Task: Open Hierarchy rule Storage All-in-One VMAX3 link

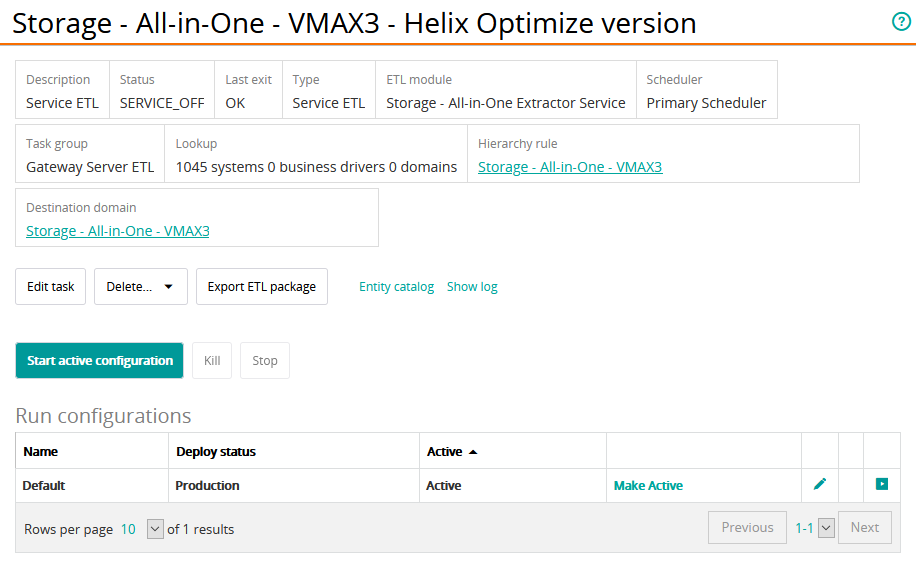Action: coord(570,167)
